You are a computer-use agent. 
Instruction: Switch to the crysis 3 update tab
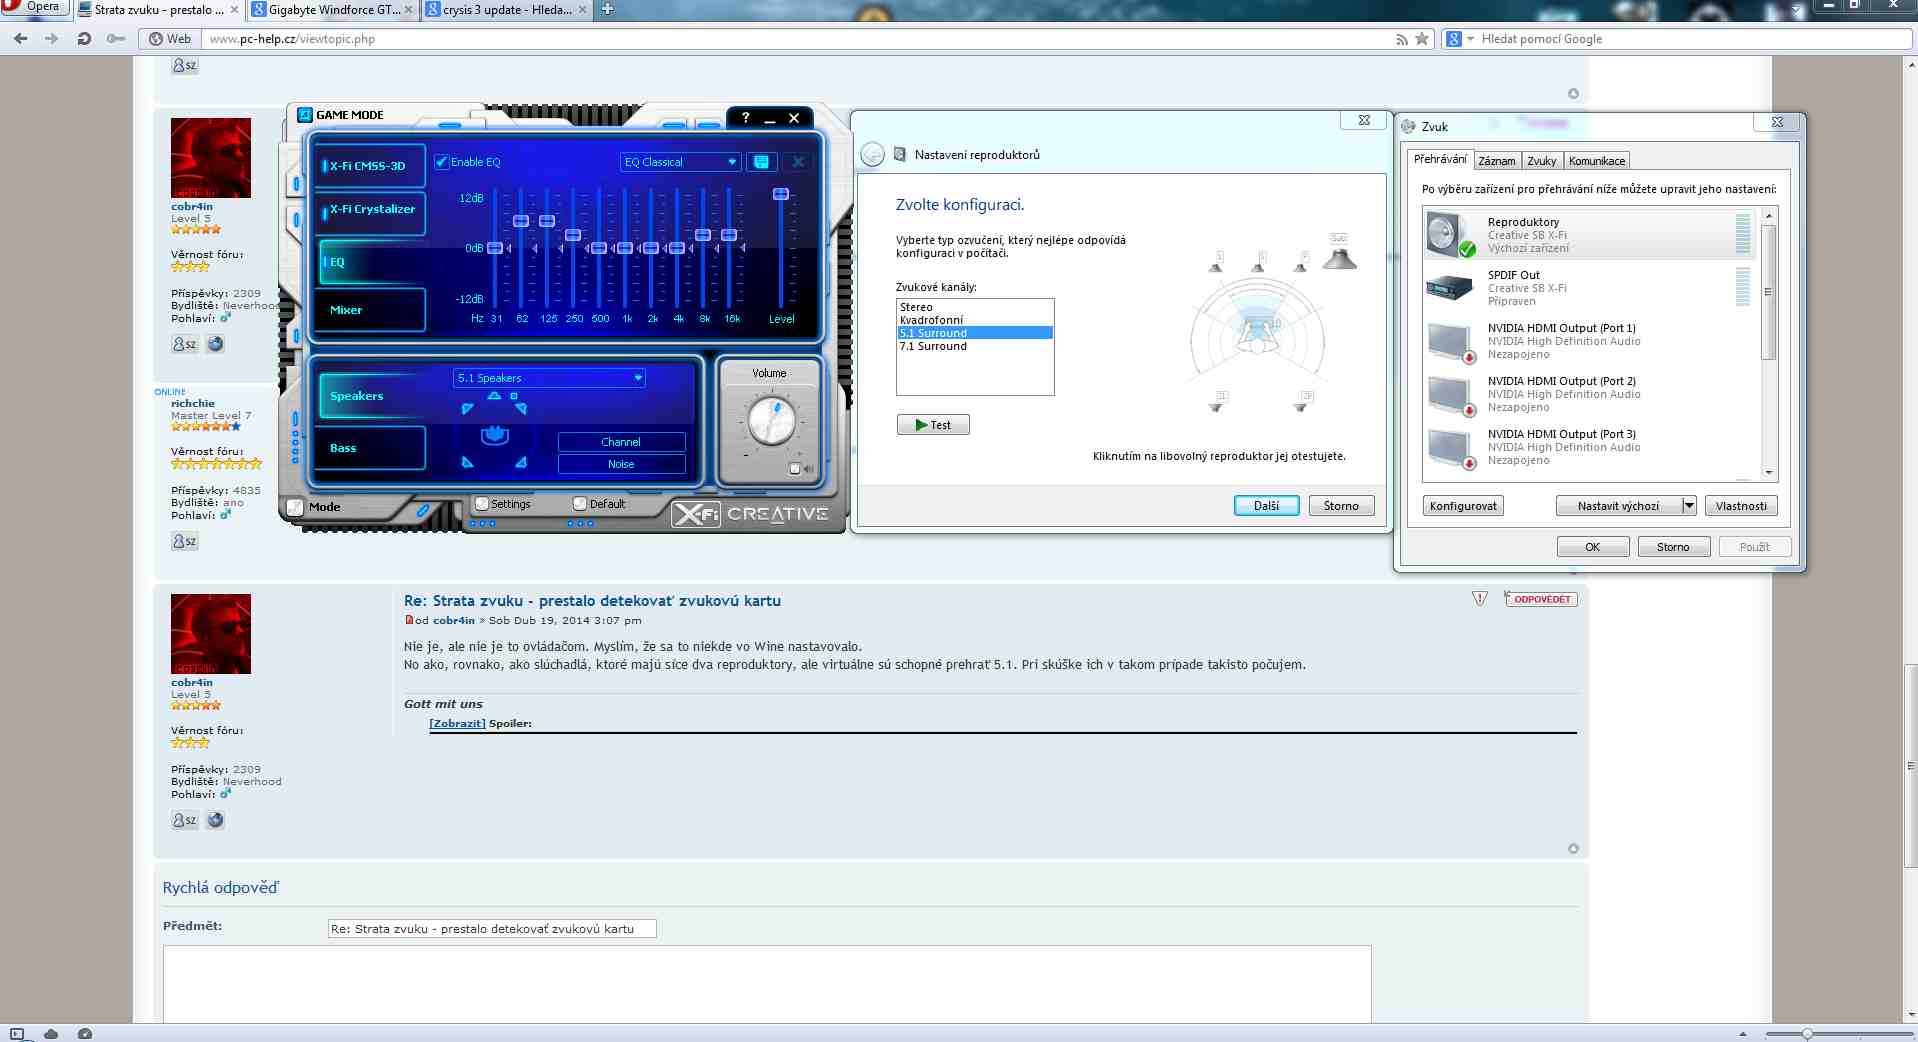coord(506,10)
